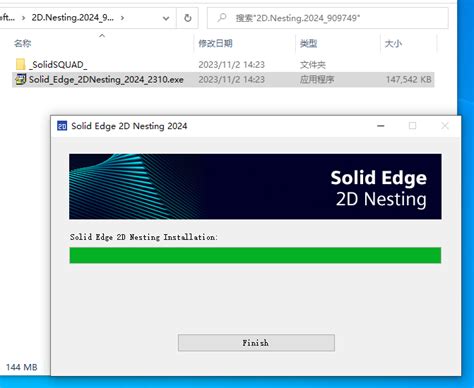
Task: Click the Finish button
Action: point(256,343)
